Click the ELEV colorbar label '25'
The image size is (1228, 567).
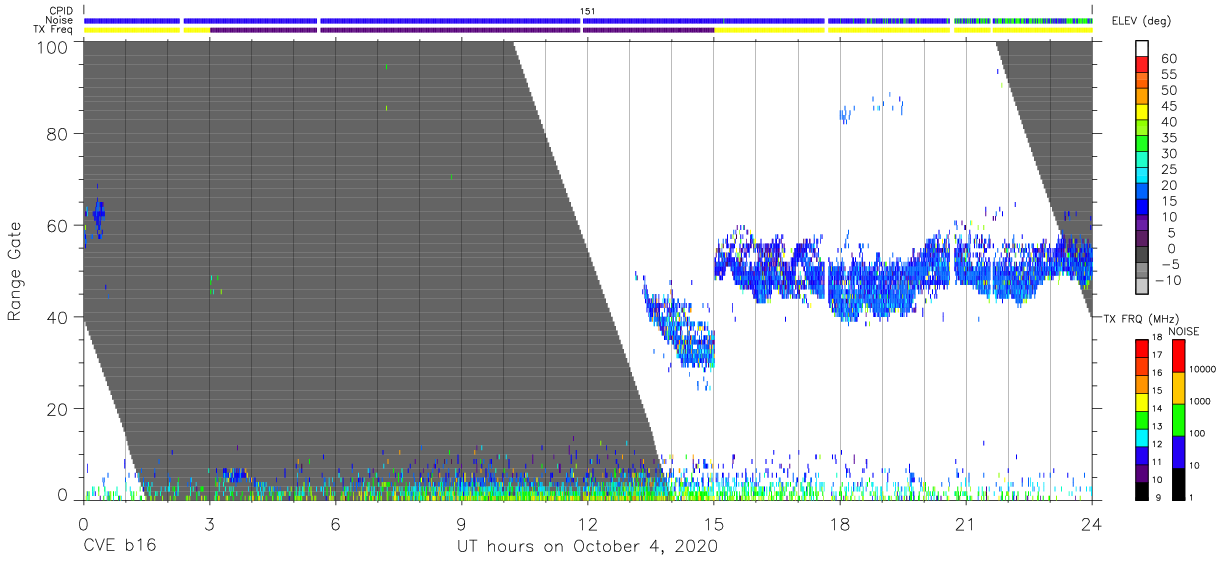(1169, 169)
